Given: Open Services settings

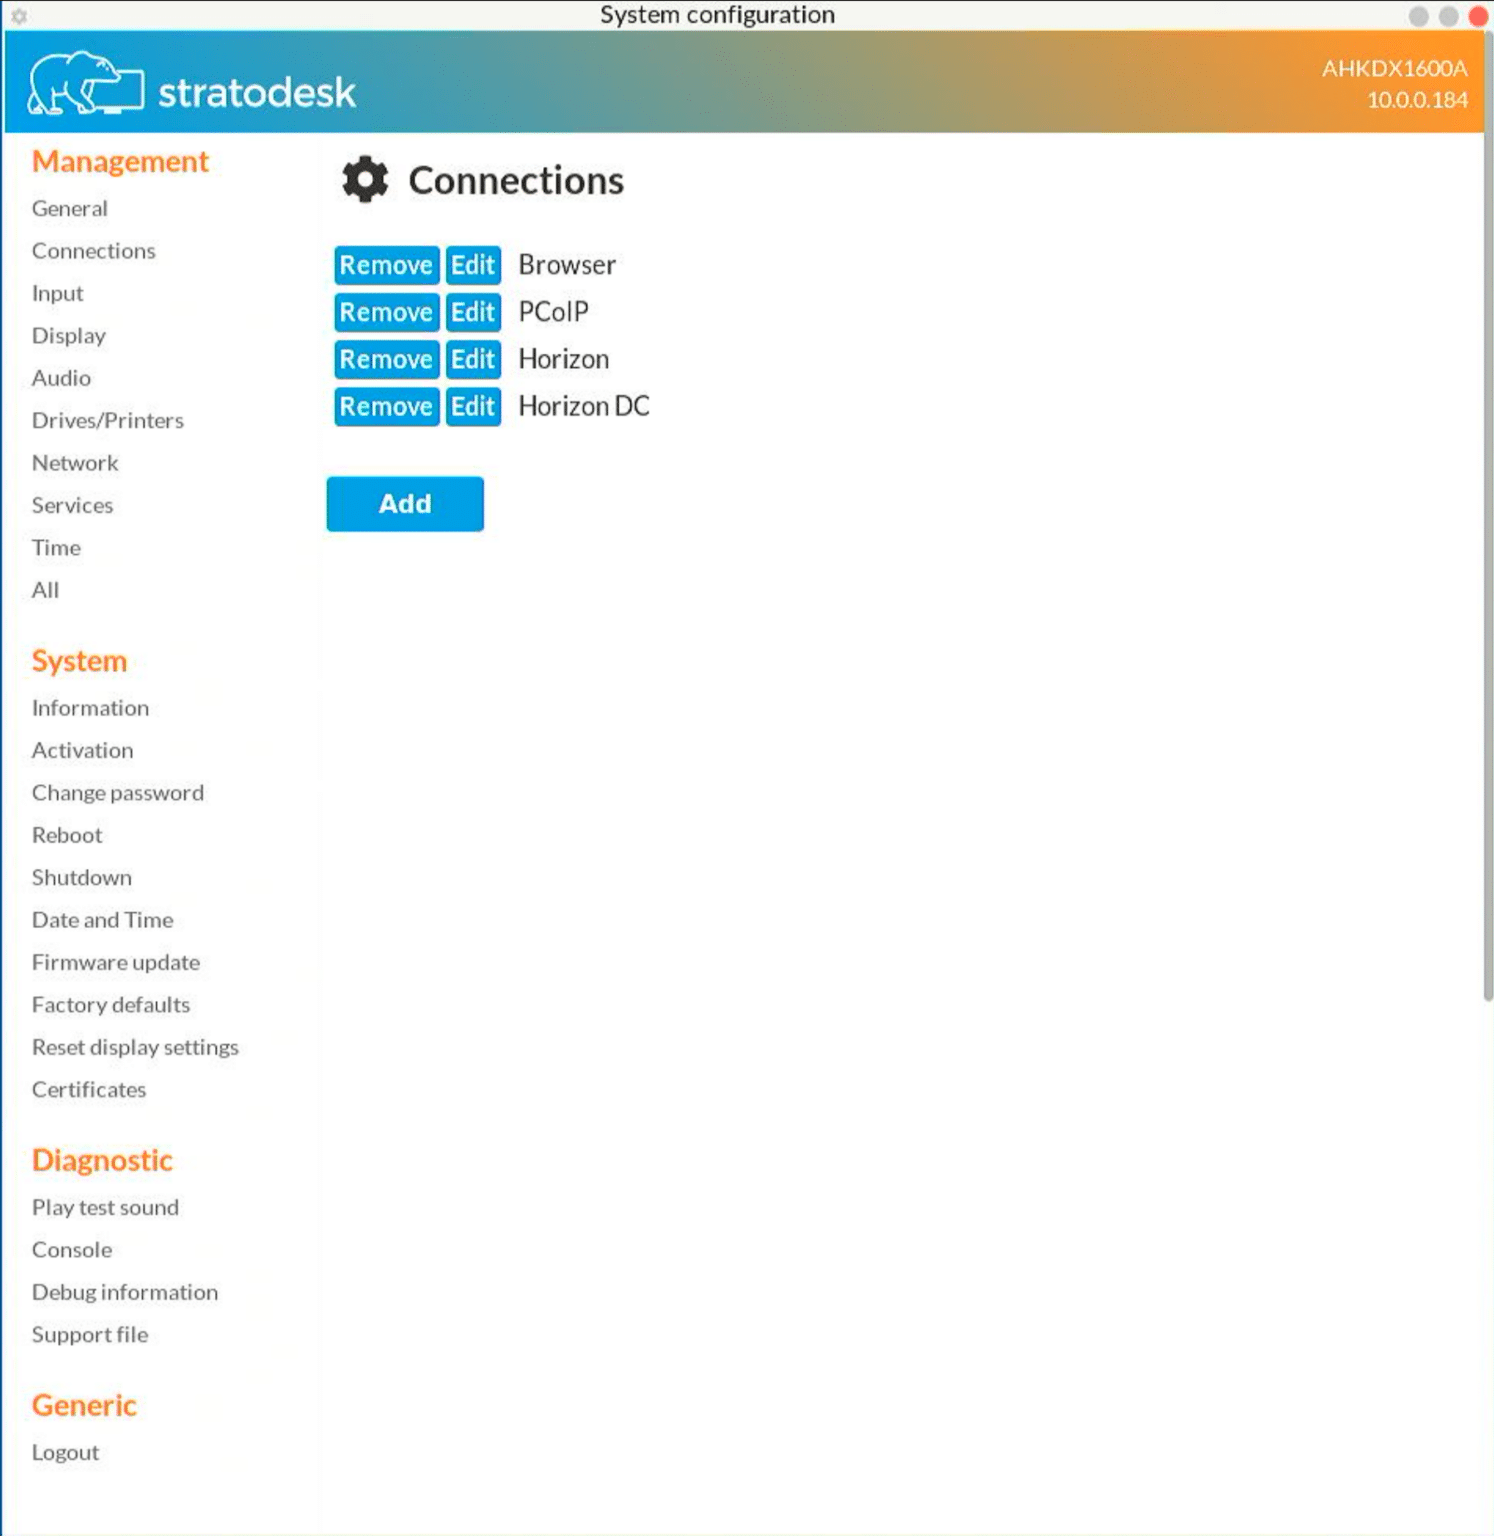Looking at the screenshot, I should click(73, 505).
